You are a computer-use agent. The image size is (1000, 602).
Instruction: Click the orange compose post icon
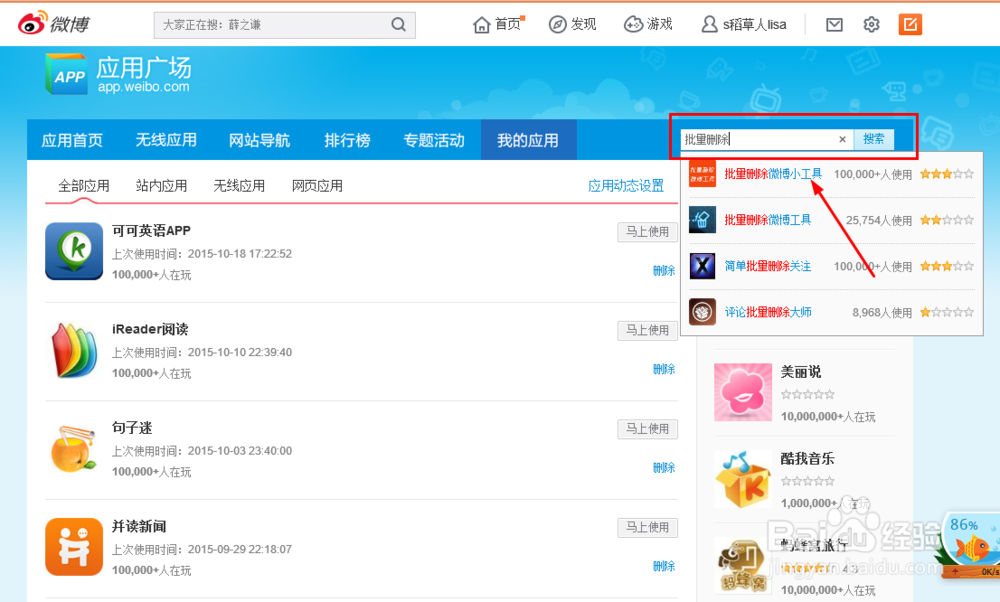tap(910, 24)
